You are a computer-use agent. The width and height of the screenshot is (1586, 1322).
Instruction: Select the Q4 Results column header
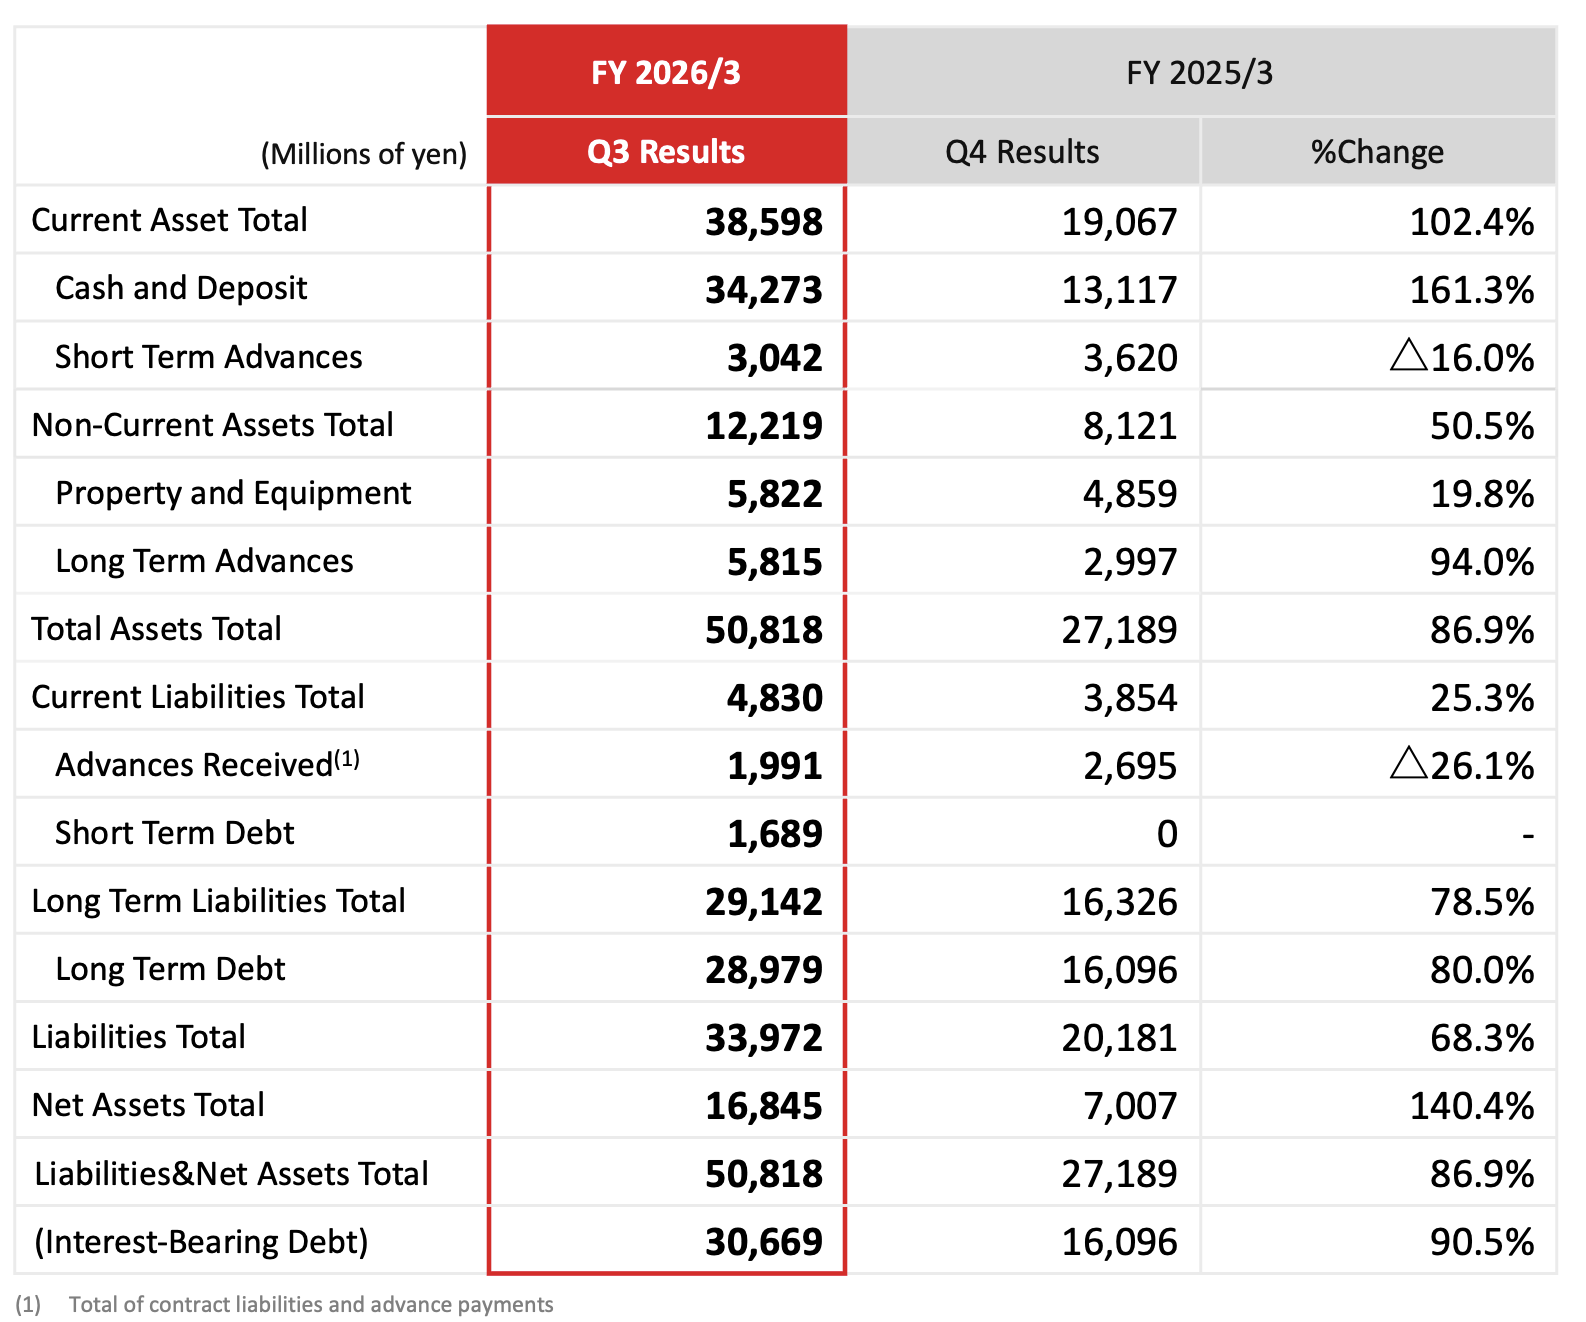1022,152
